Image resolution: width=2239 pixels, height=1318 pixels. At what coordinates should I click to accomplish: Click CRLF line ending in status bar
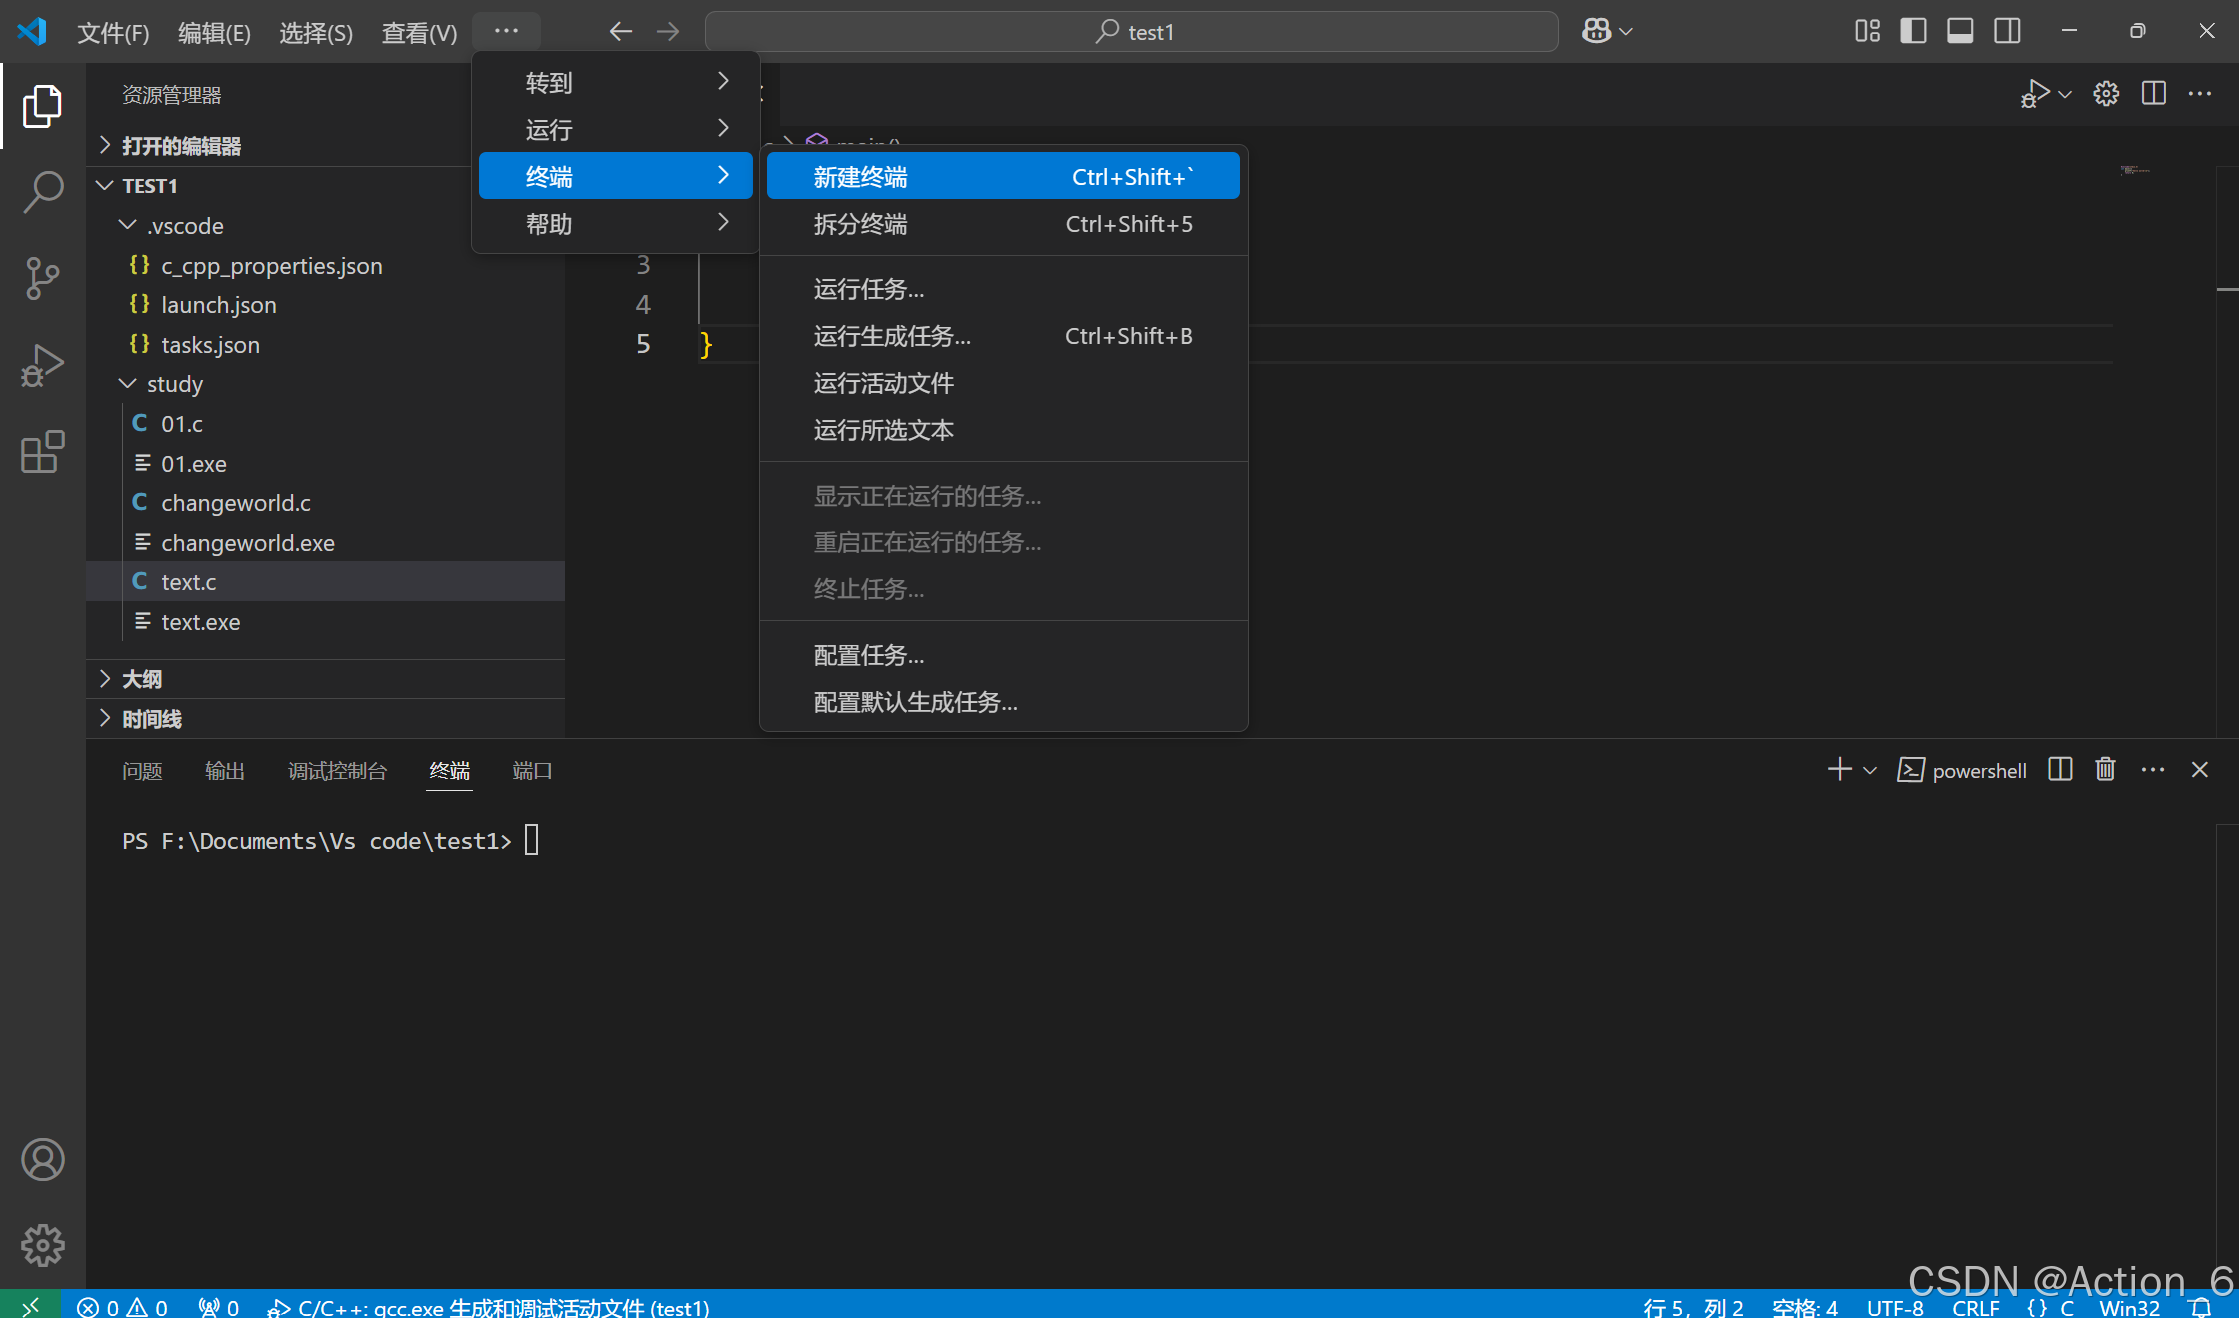pos(1975,1306)
